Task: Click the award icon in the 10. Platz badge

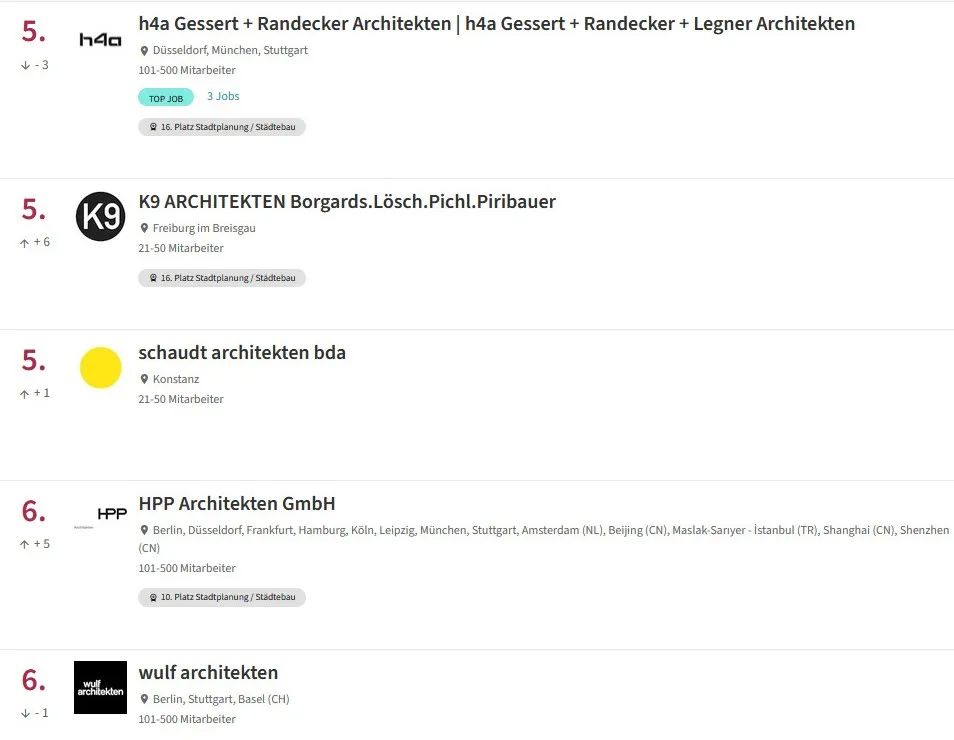Action: point(153,598)
